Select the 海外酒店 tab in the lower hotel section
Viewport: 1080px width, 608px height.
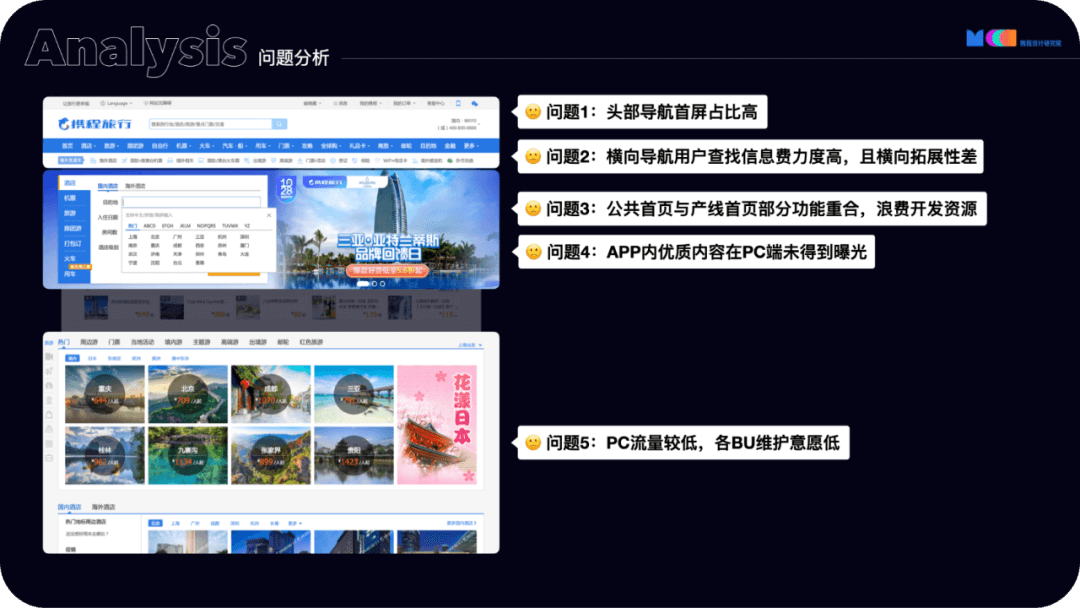103,507
